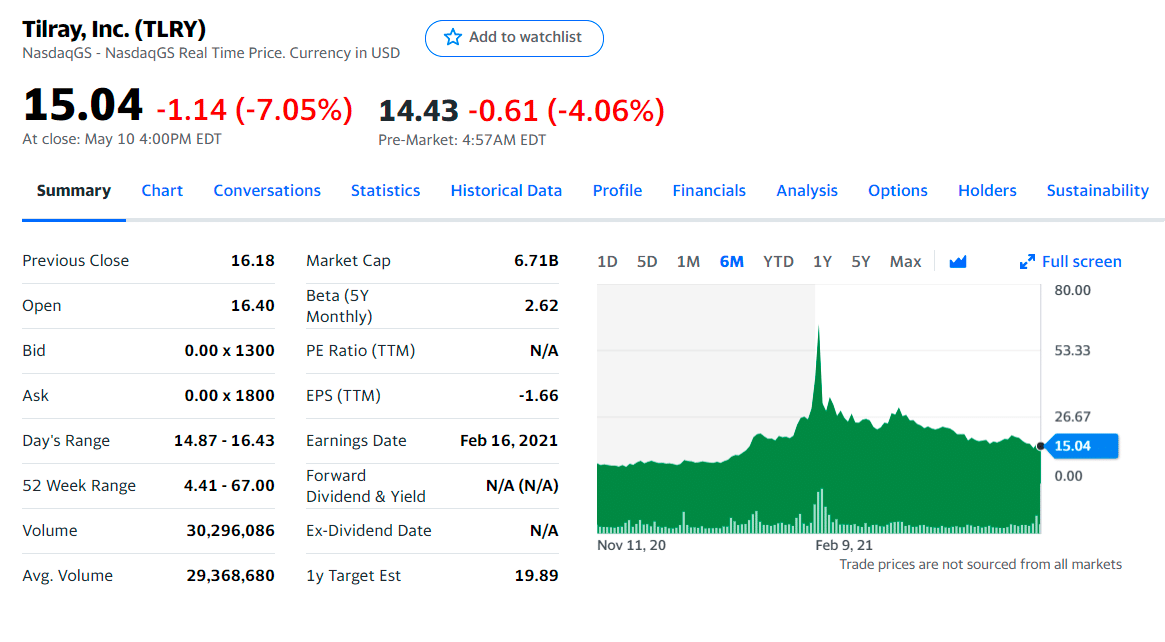The image size is (1165, 642).
Task: Select the 5D chart range
Action: coord(647,262)
